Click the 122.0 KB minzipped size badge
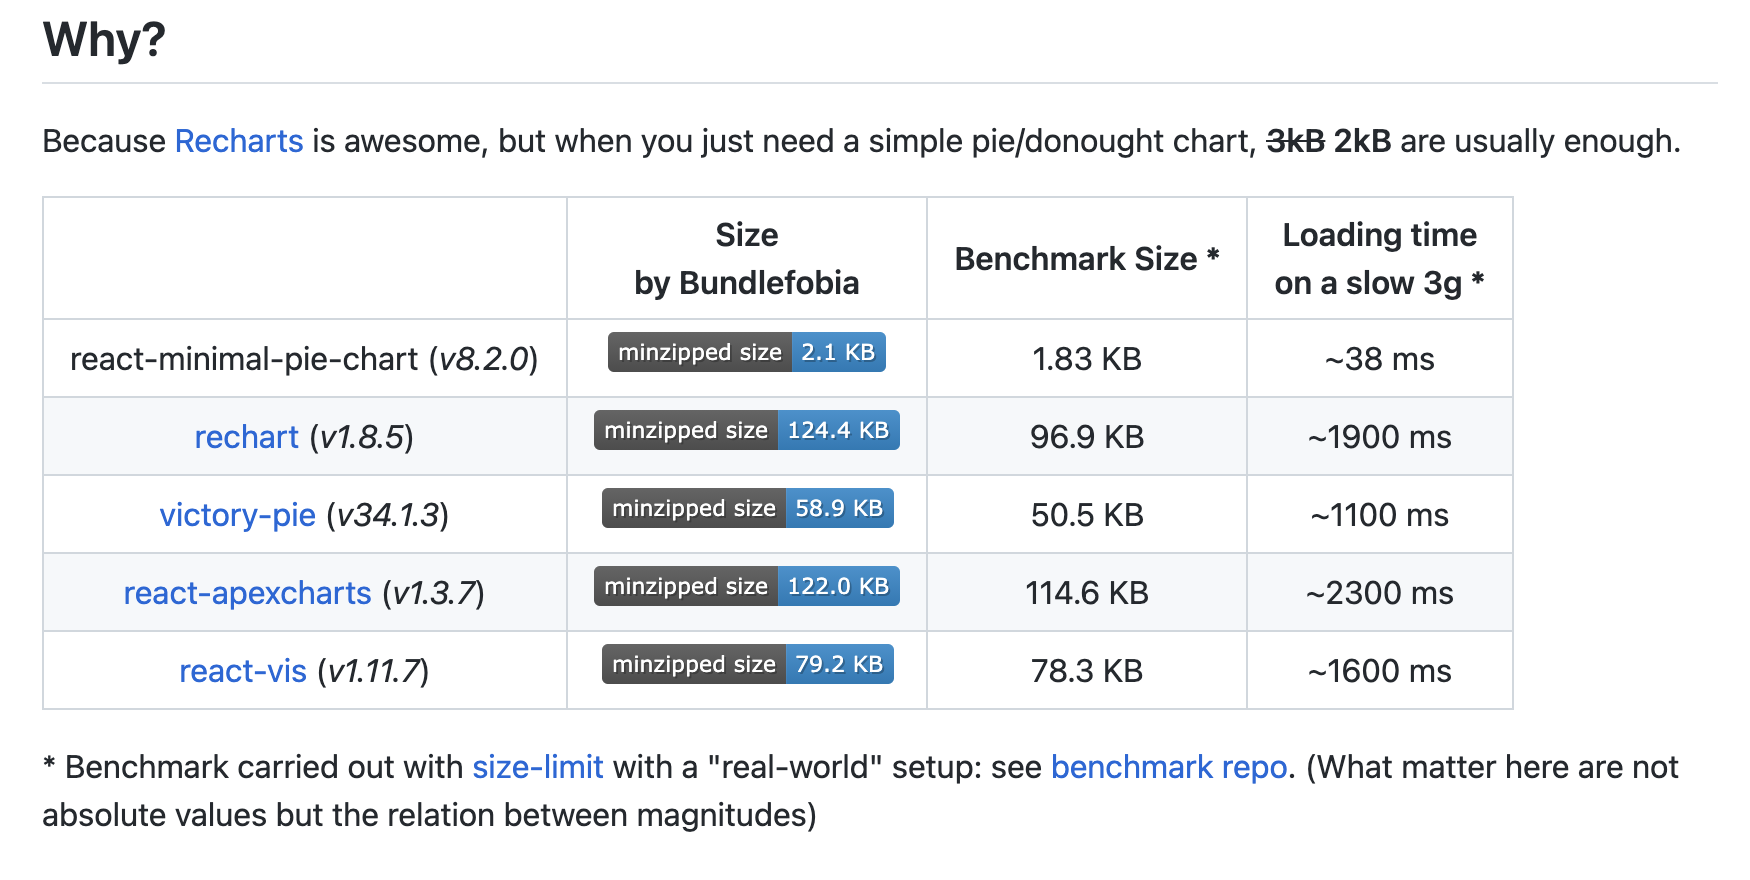Screen dimensions: 1750x880 coord(746,586)
